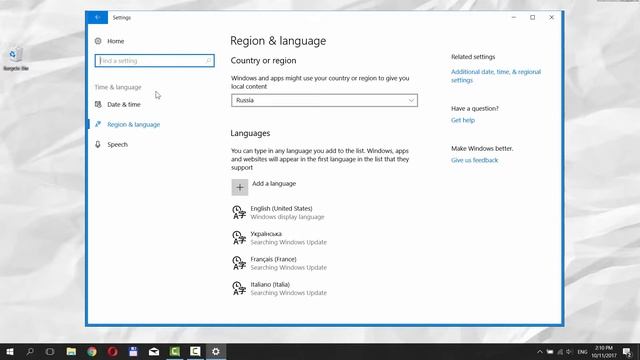Open the Mail app from the taskbar
Image resolution: width=640 pixels, height=360 pixels.
pos(154,351)
